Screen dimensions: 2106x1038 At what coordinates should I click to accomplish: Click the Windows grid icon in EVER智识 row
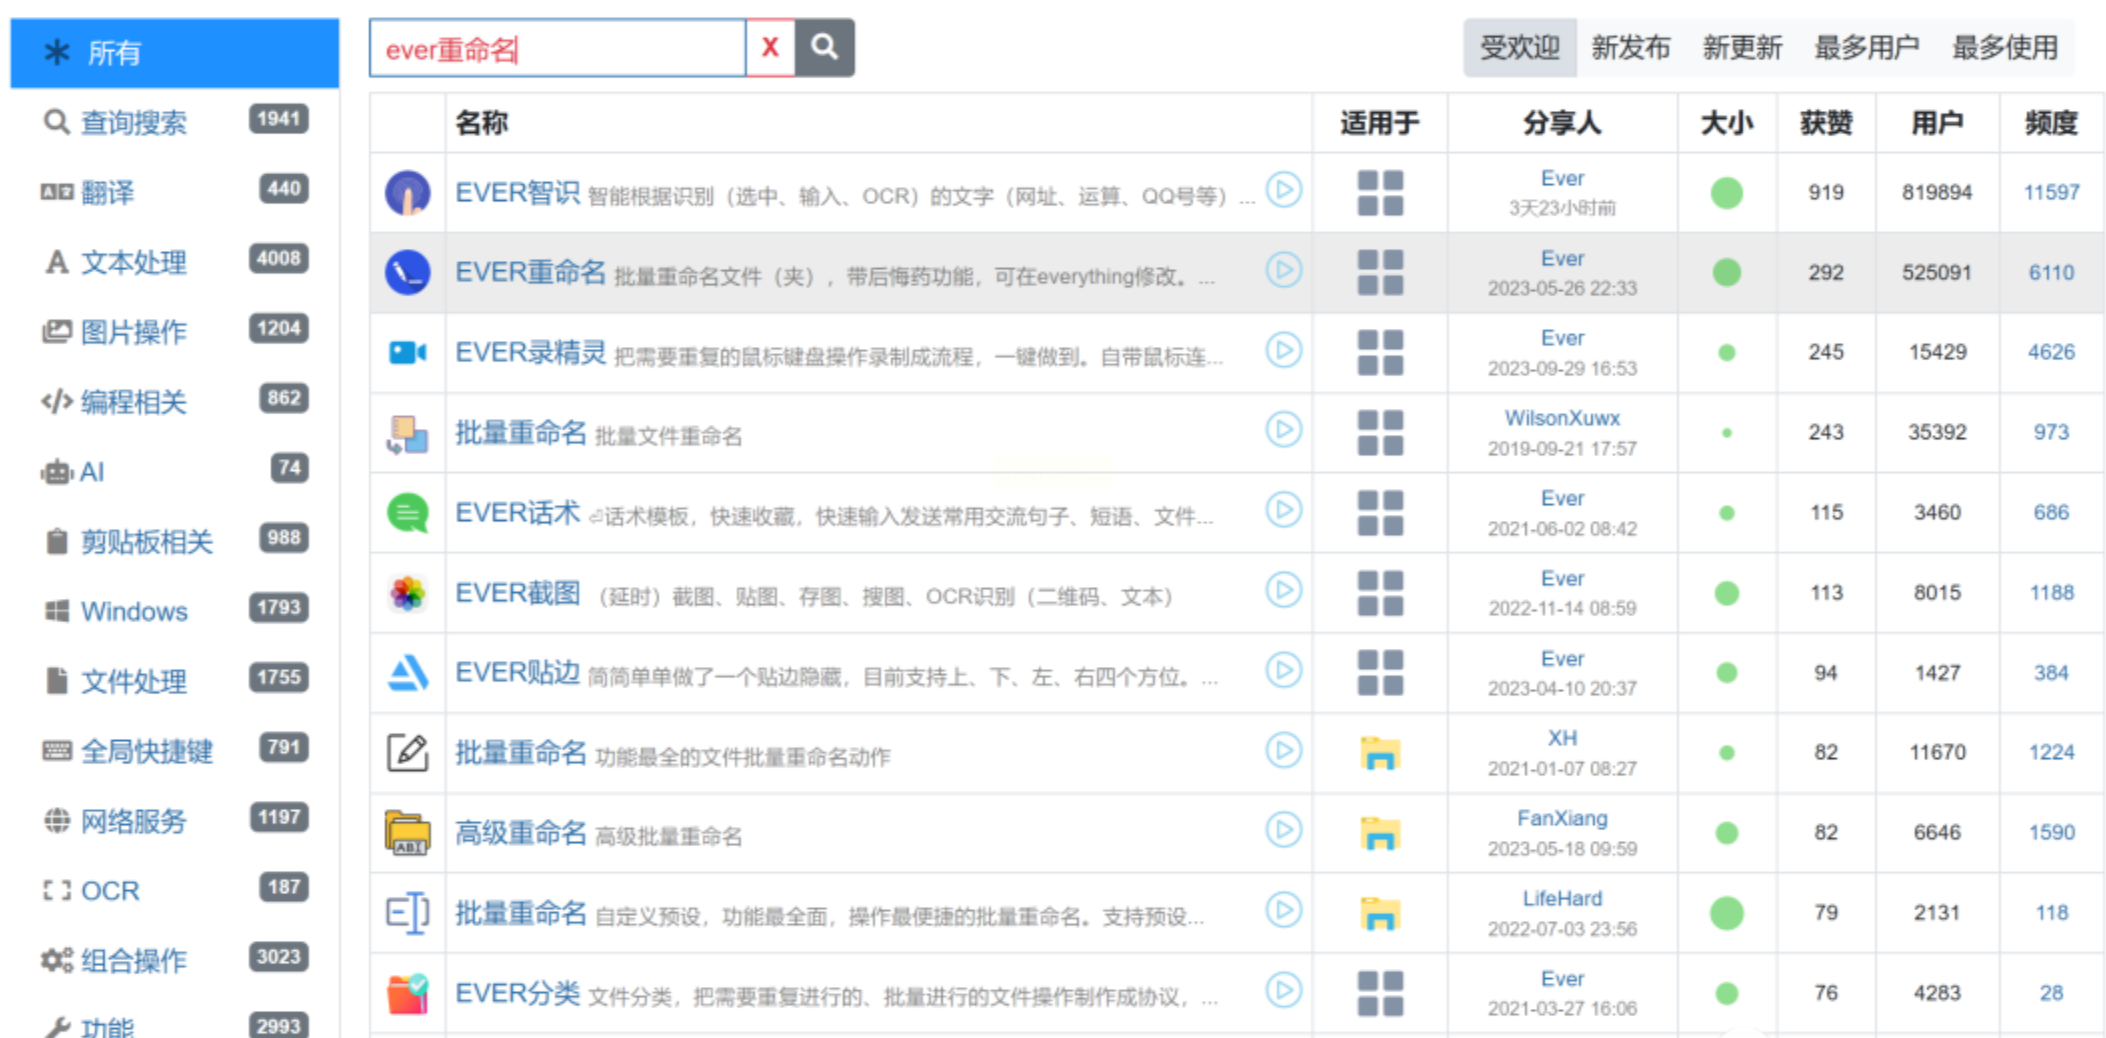(x=1380, y=193)
